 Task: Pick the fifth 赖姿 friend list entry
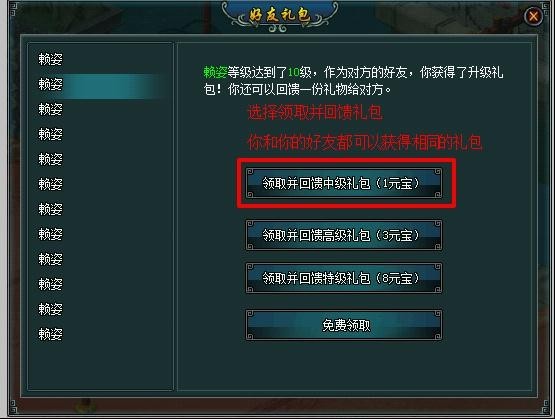tap(50, 159)
